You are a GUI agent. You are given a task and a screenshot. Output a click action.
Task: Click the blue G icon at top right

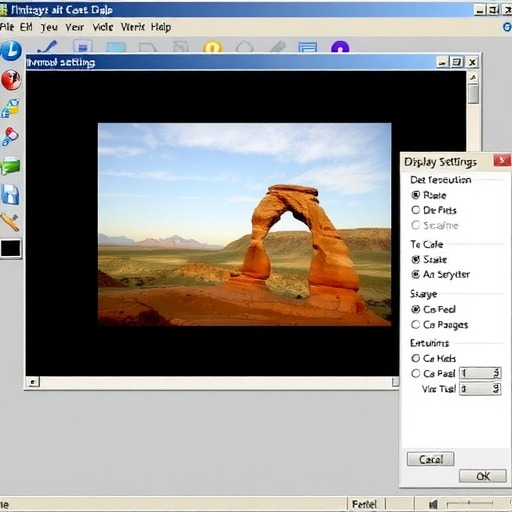pos(507,27)
